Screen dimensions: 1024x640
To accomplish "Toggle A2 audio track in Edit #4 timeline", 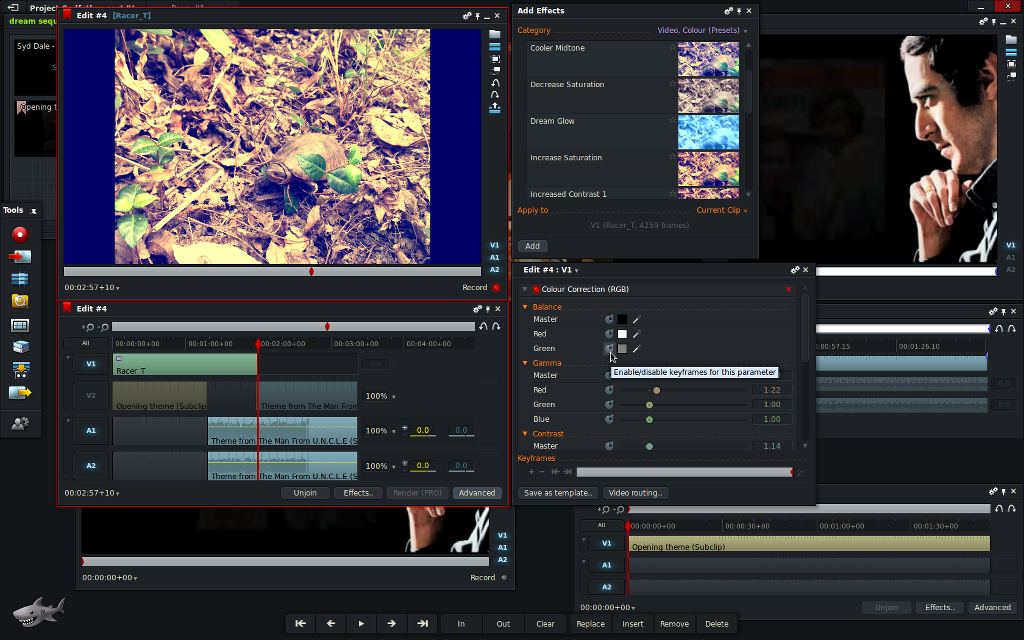I will tap(91, 465).
